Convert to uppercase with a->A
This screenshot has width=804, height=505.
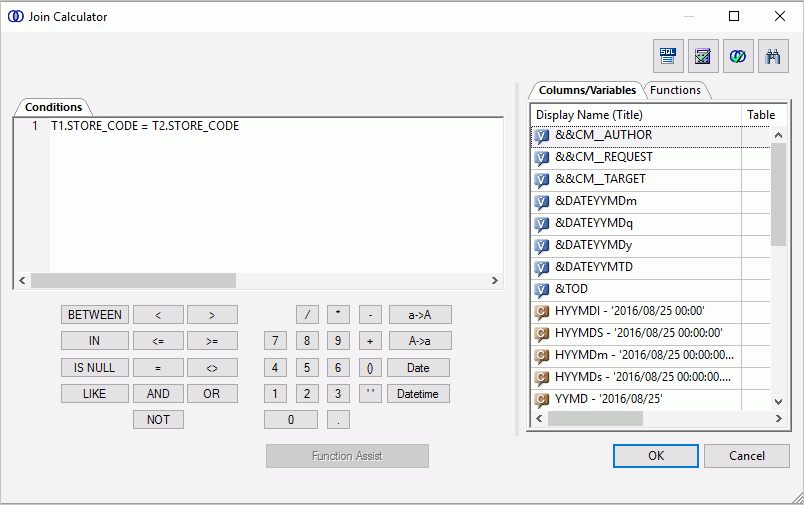click(x=420, y=315)
